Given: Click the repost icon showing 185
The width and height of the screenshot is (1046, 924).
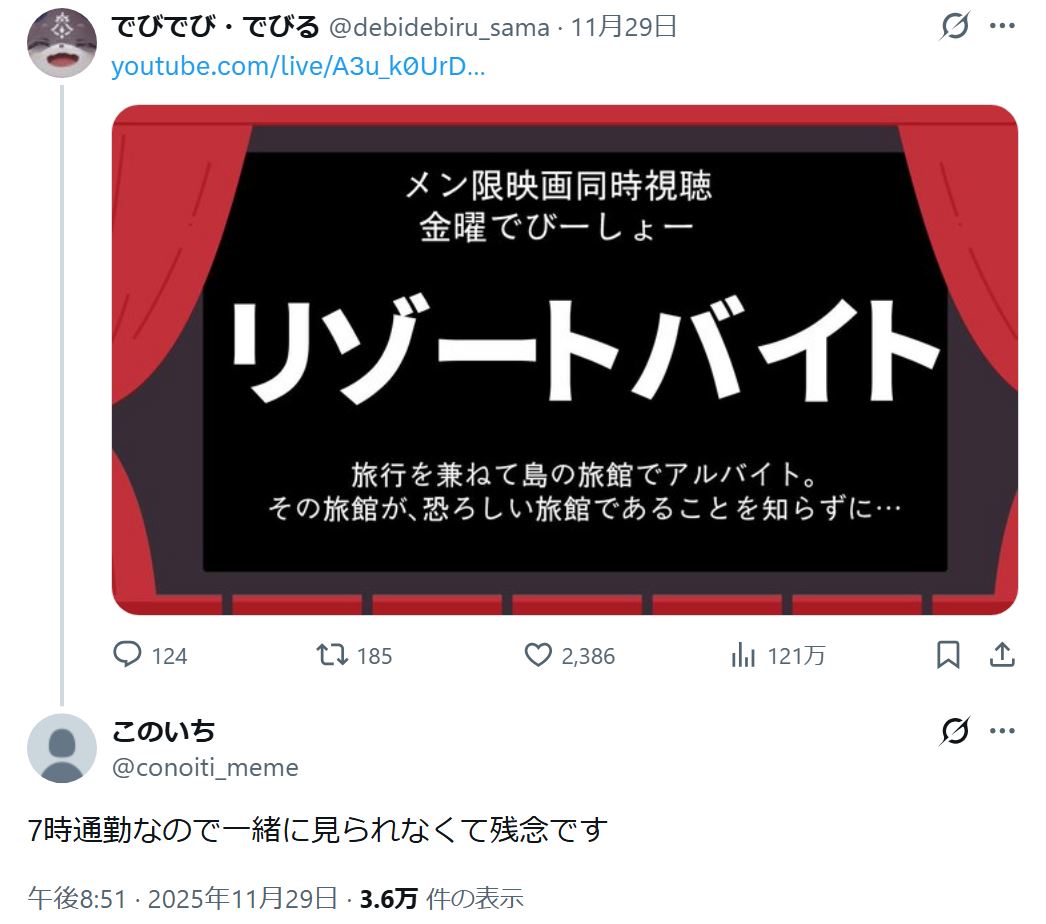Looking at the screenshot, I should coord(332,654).
